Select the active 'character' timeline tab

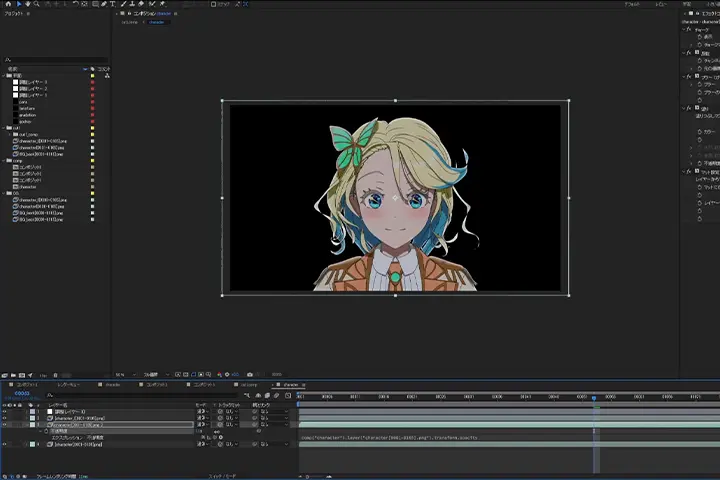(291, 385)
